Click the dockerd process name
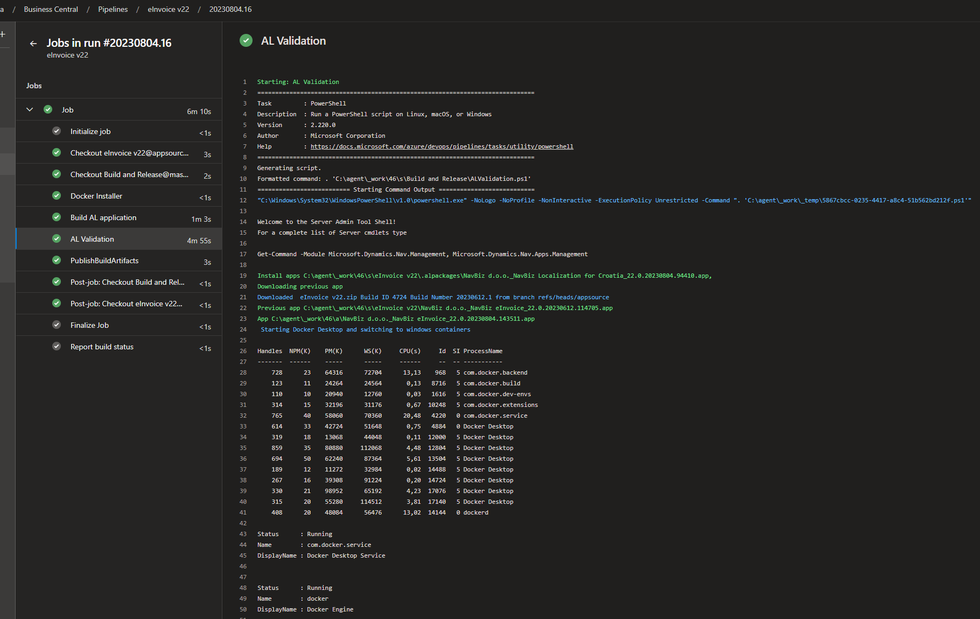 coord(476,513)
